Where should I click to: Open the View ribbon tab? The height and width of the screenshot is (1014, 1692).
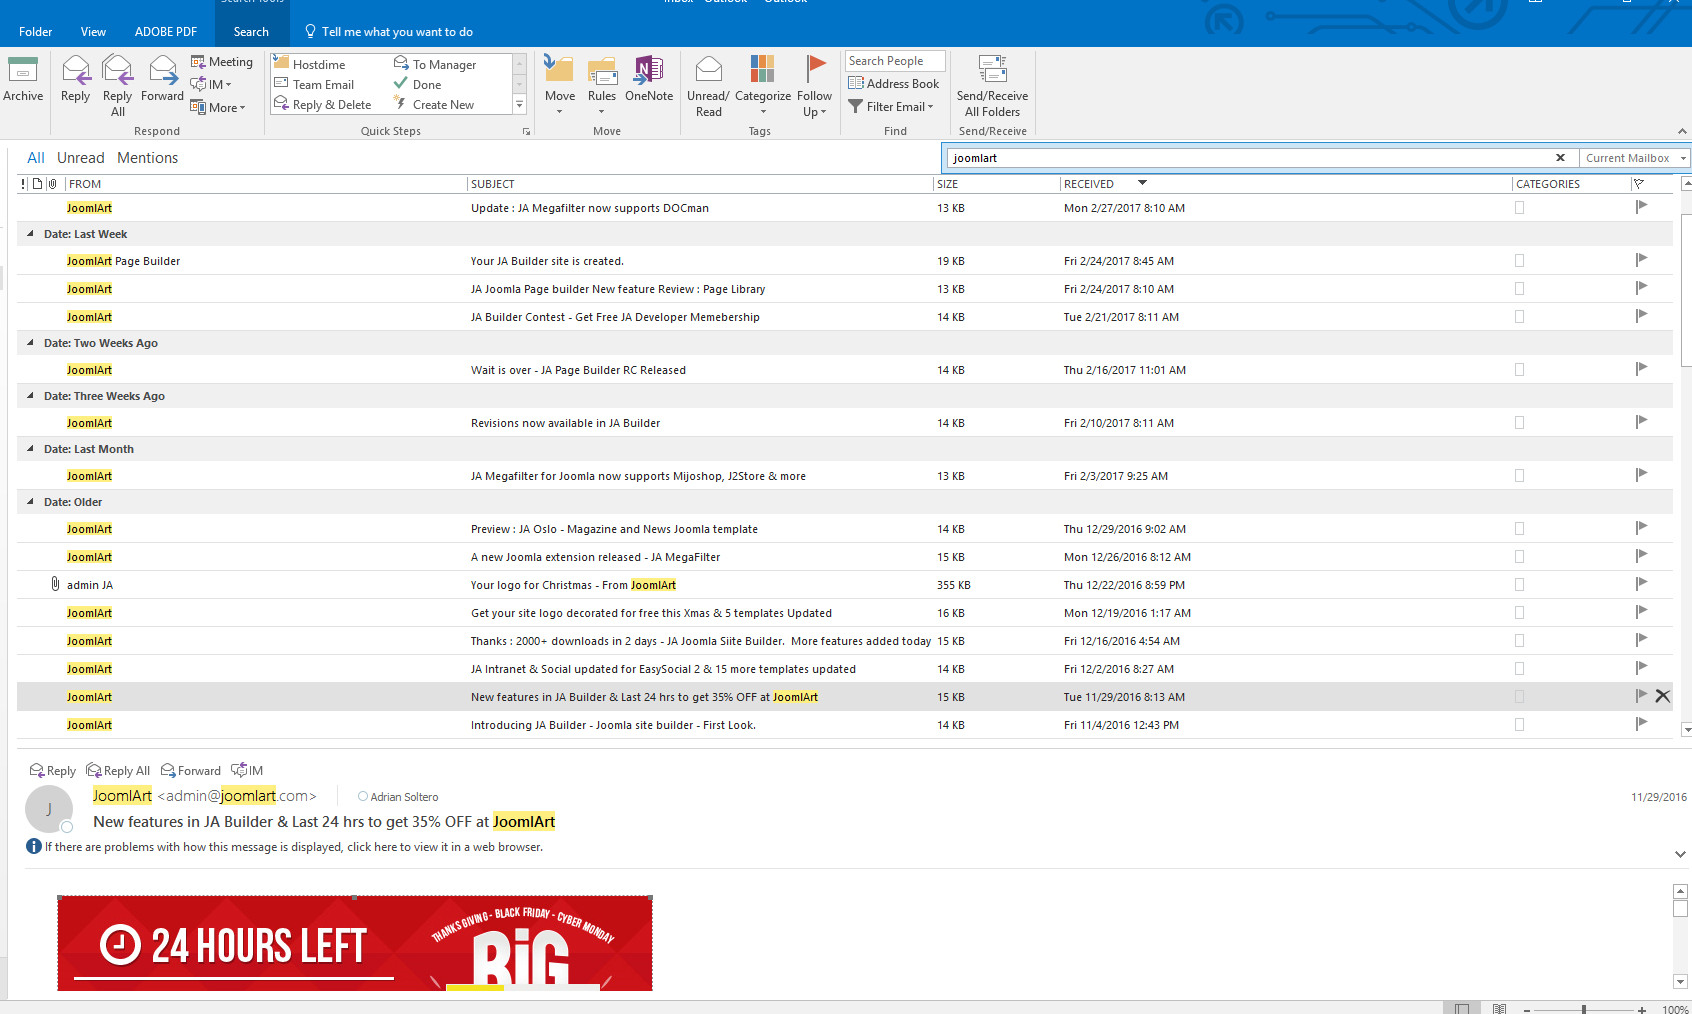[93, 32]
